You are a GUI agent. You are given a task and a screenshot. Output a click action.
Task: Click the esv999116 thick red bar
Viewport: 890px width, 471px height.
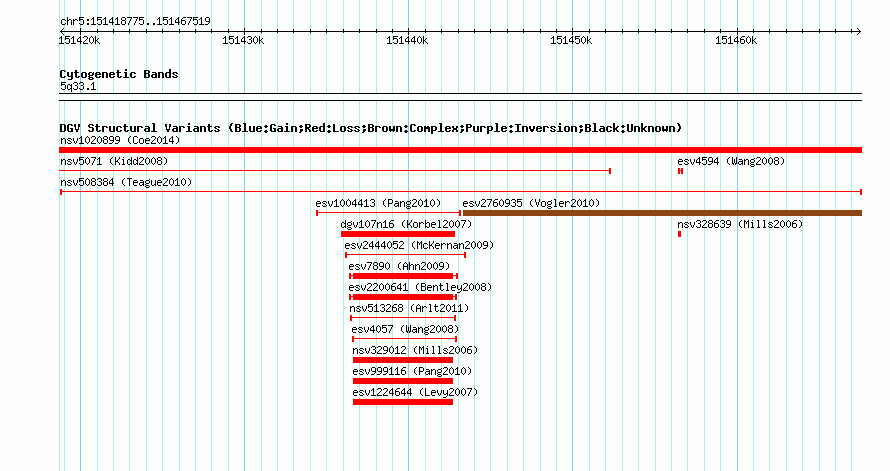click(403, 381)
